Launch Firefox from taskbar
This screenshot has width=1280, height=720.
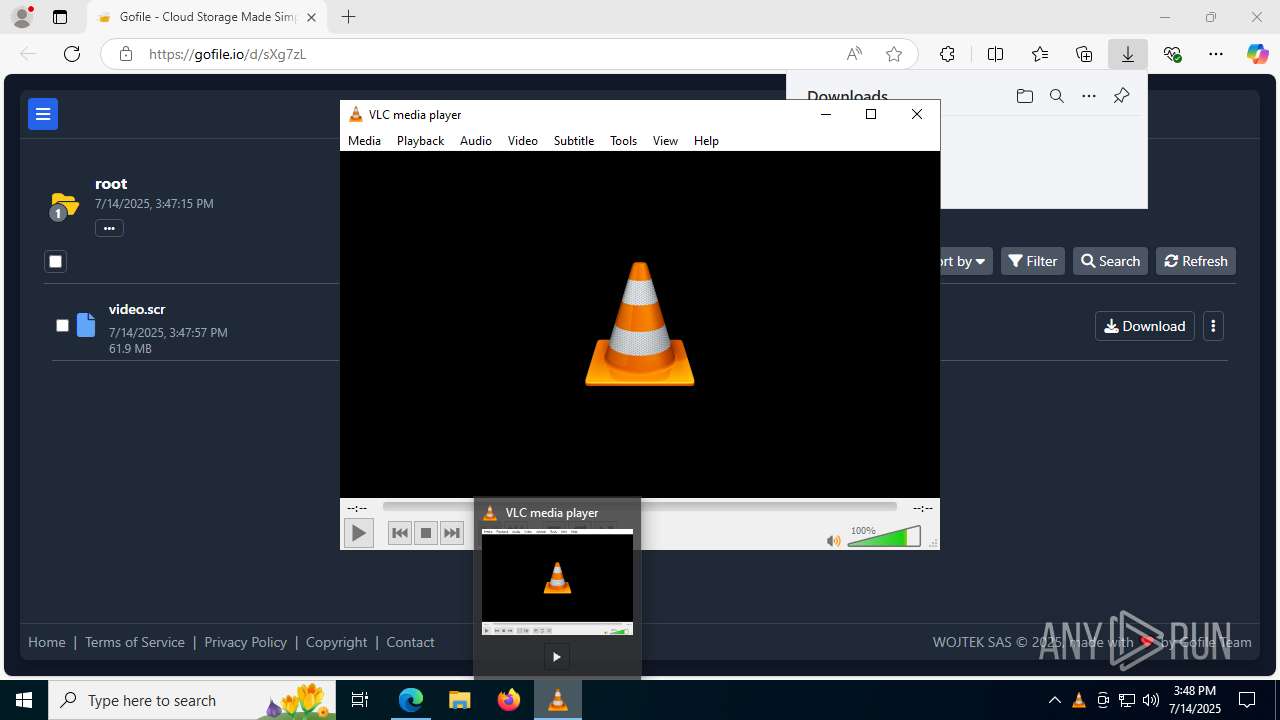pos(509,700)
